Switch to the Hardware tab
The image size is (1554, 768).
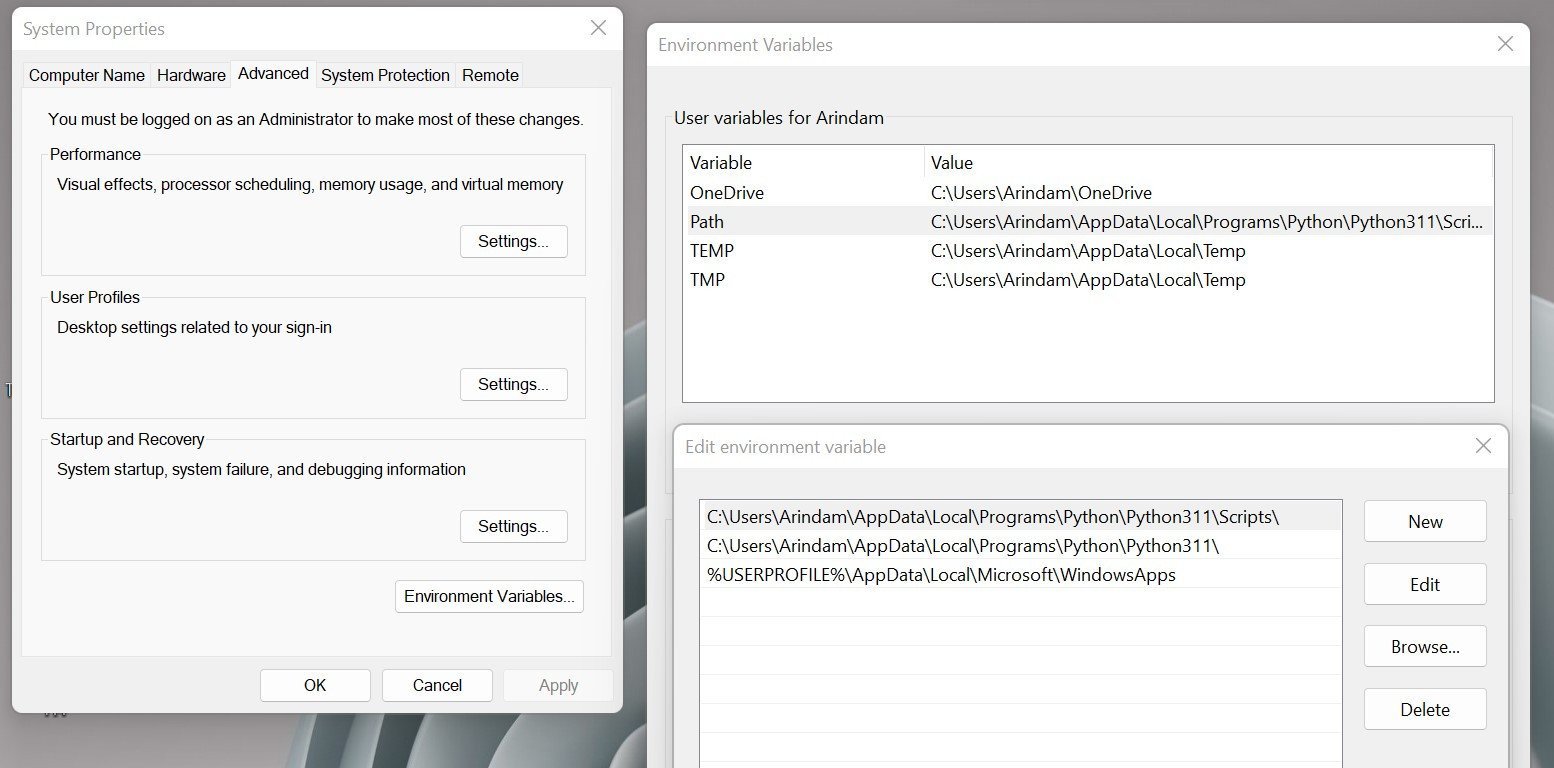pos(191,74)
